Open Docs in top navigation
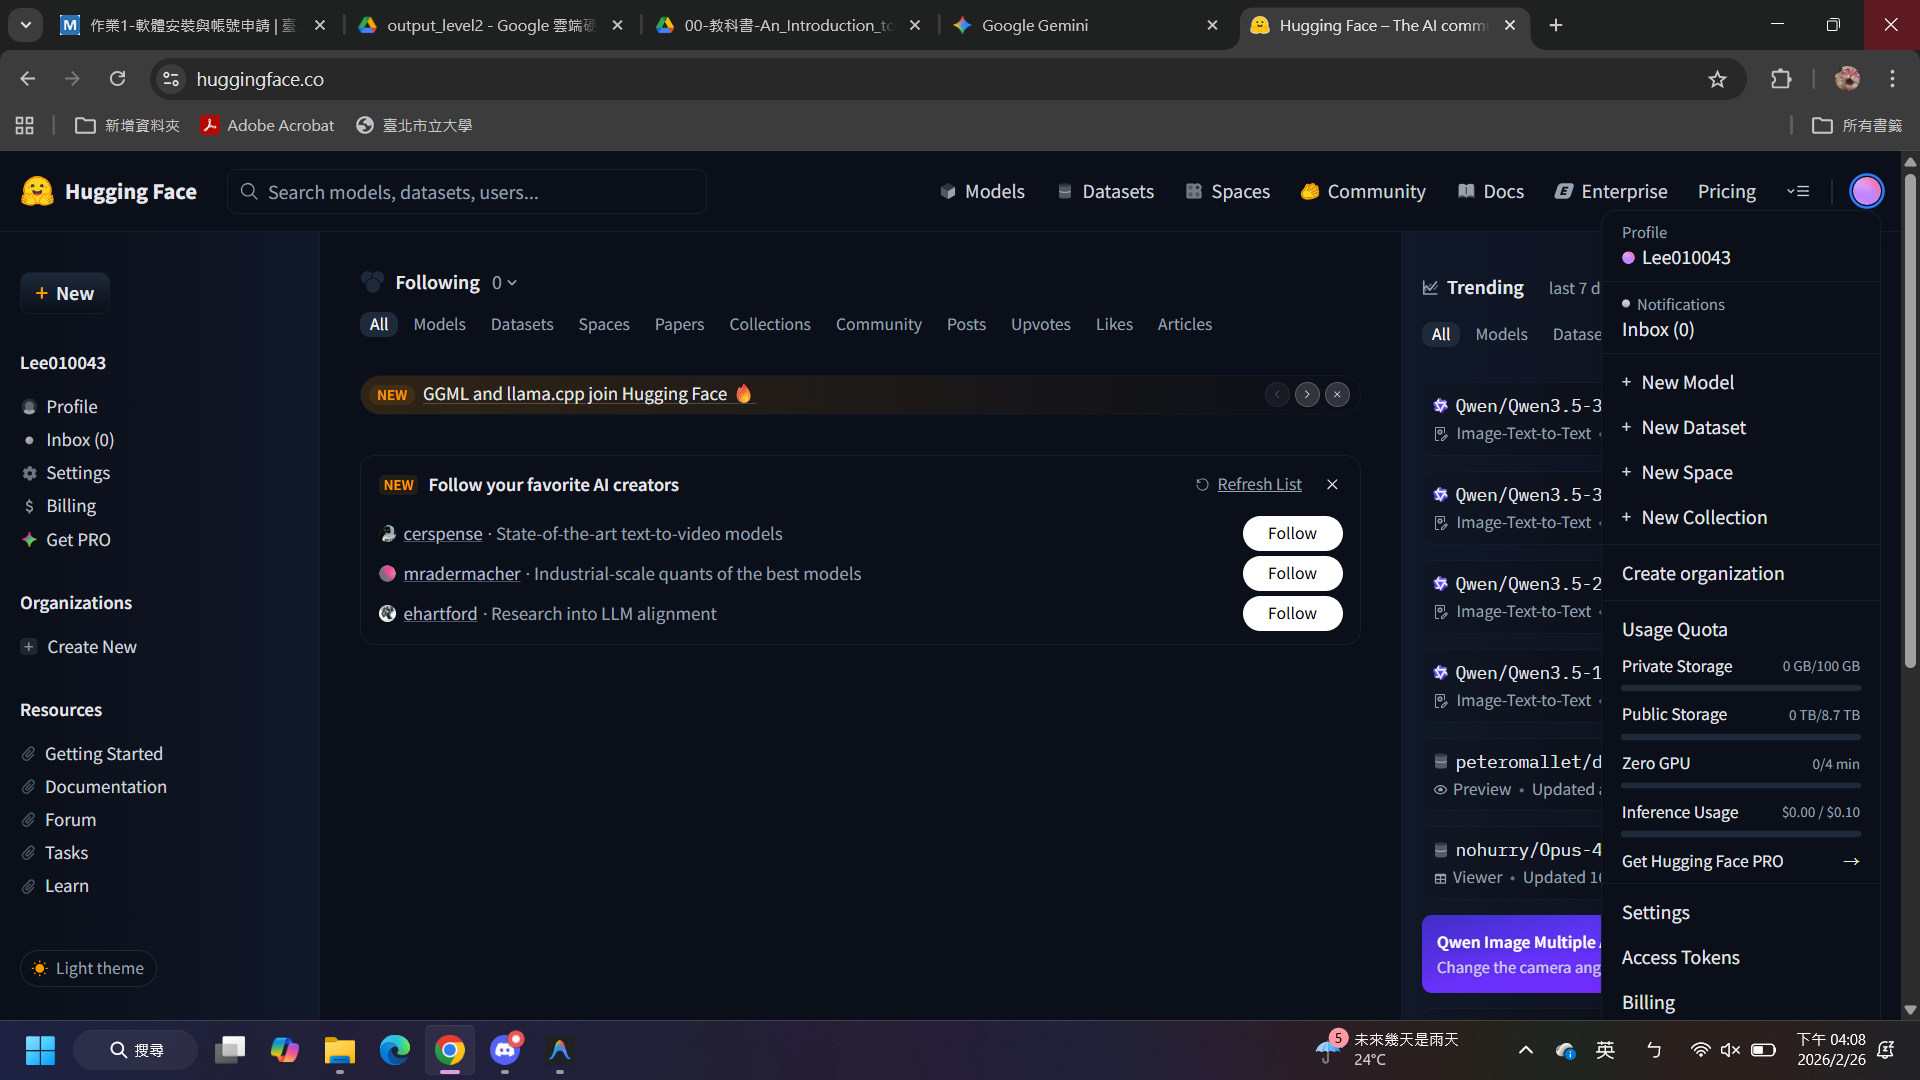The image size is (1920, 1080). point(1490,191)
